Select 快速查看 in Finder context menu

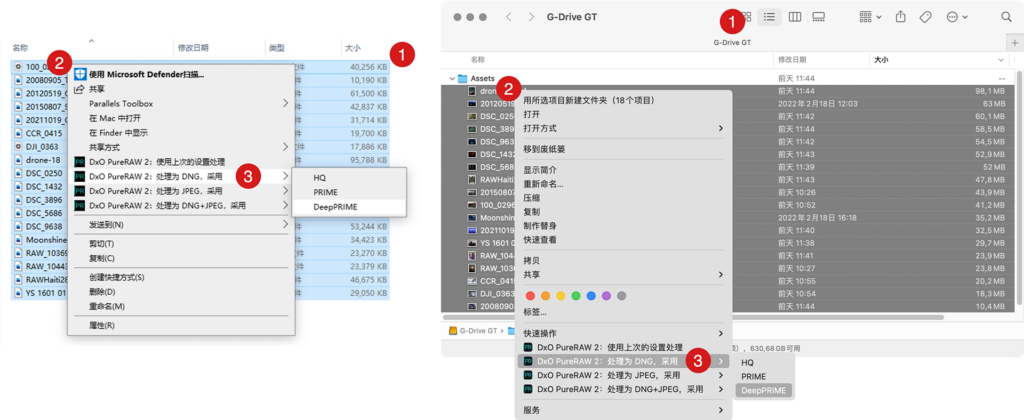[x=540, y=240]
